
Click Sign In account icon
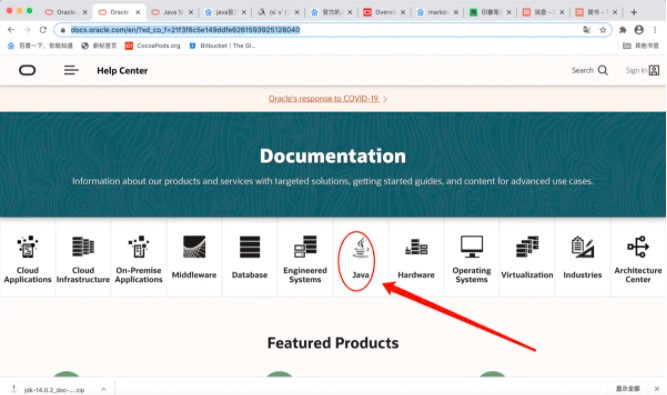(x=654, y=70)
